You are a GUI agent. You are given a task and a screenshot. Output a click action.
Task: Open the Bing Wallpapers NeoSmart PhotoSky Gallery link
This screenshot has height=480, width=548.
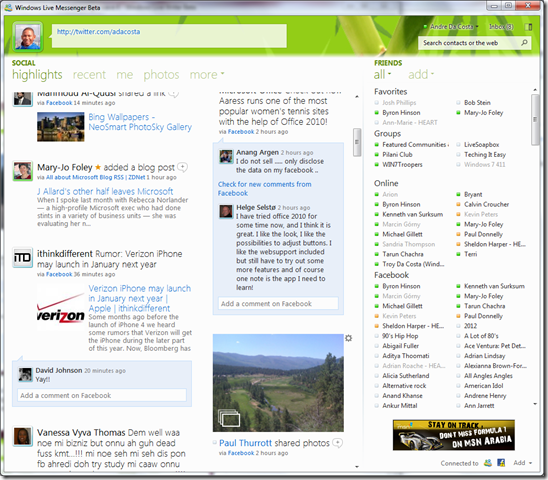(140, 122)
